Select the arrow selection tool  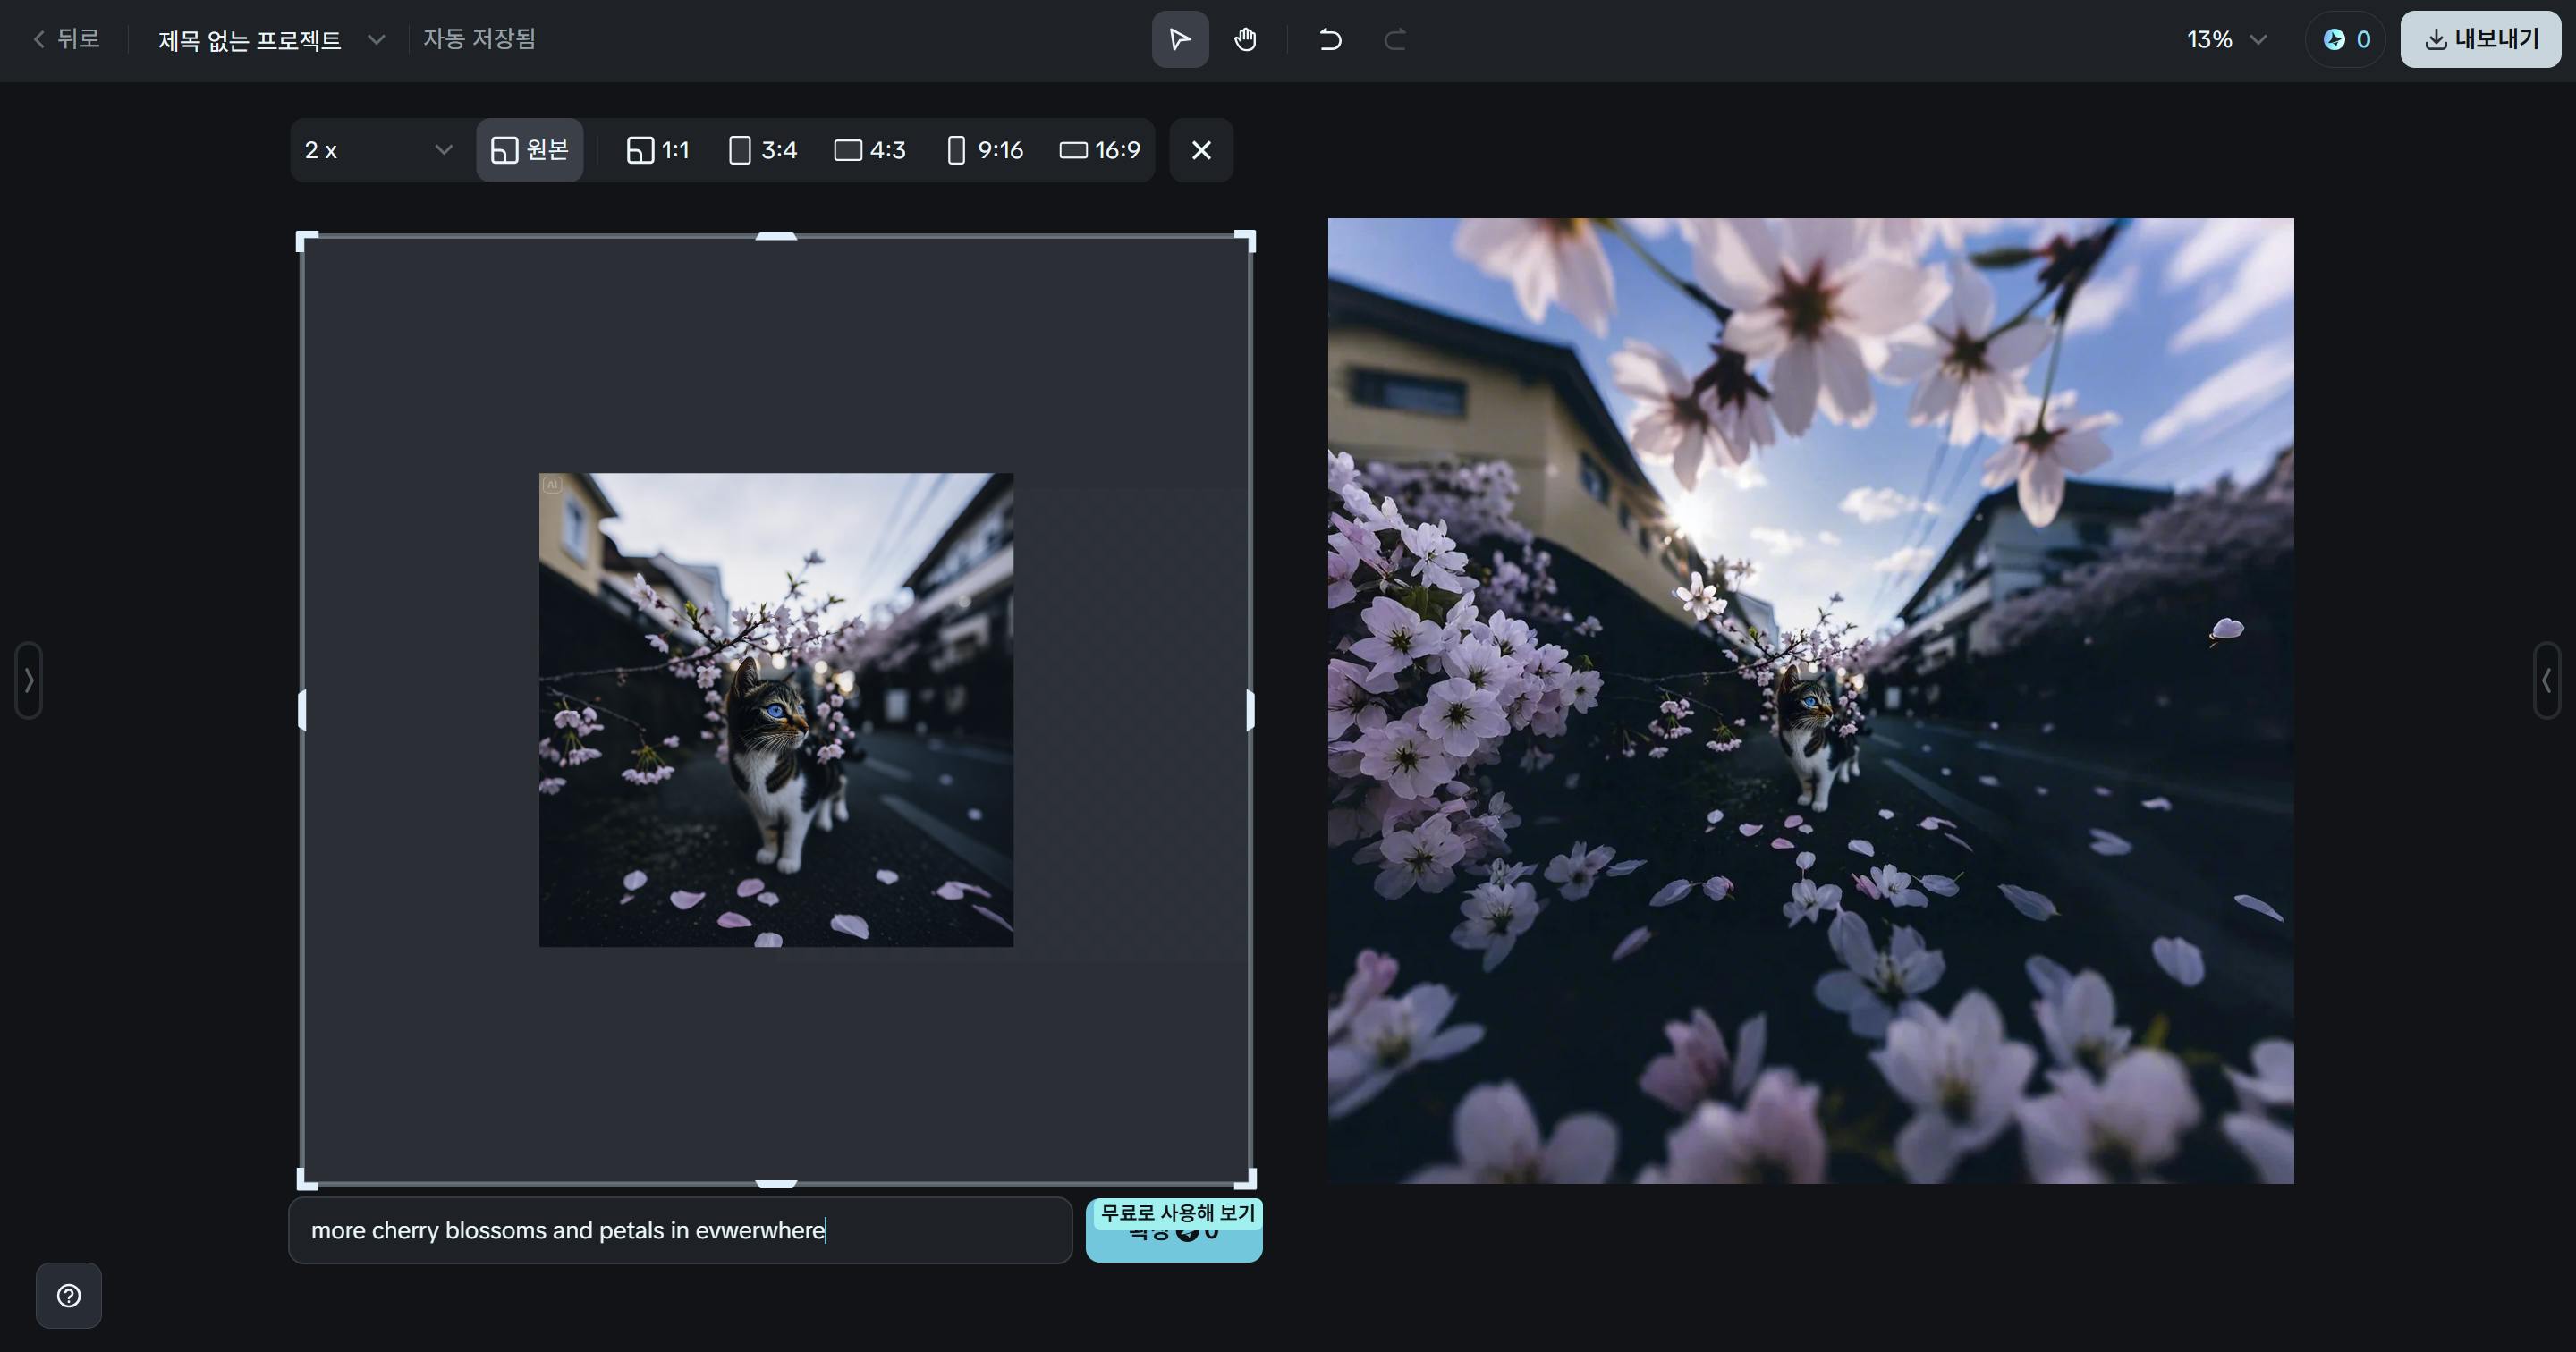point(1179,39)
